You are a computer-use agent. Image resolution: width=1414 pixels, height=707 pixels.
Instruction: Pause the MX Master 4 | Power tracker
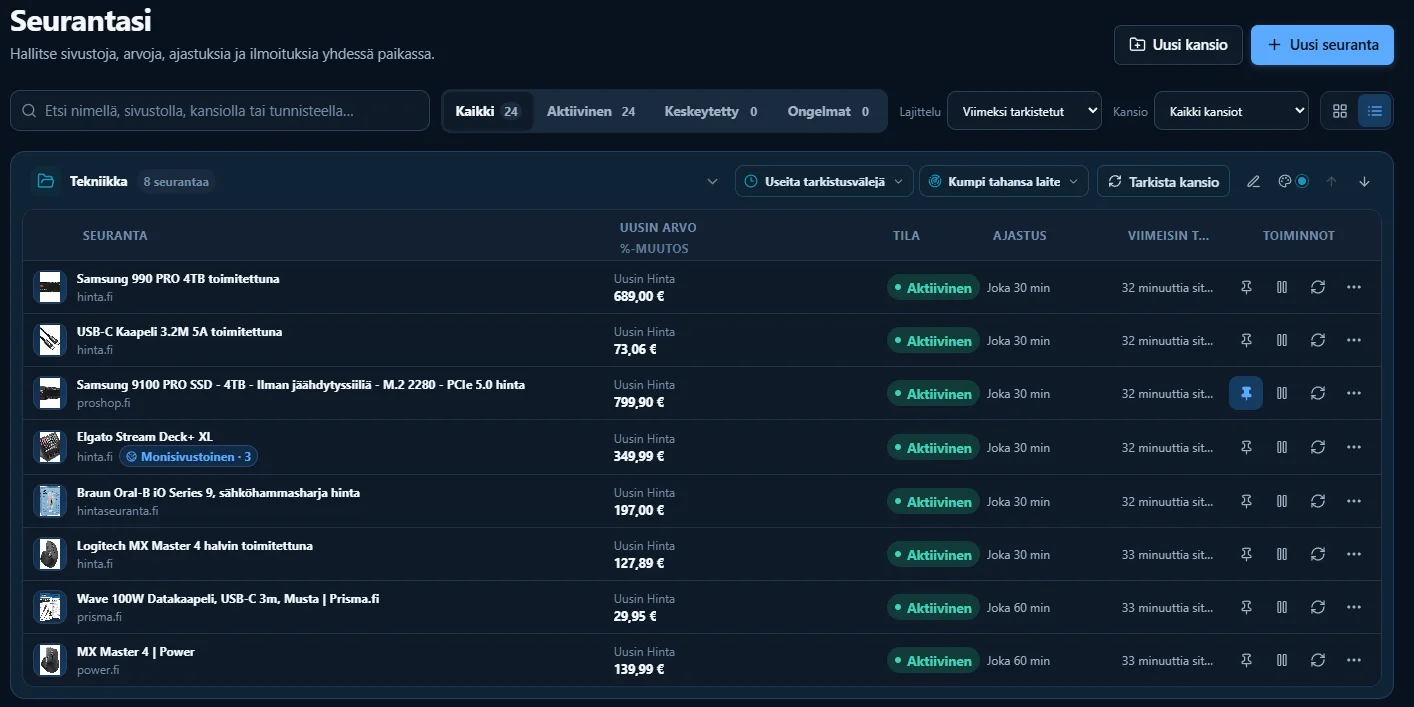(x=1282, y=660)
